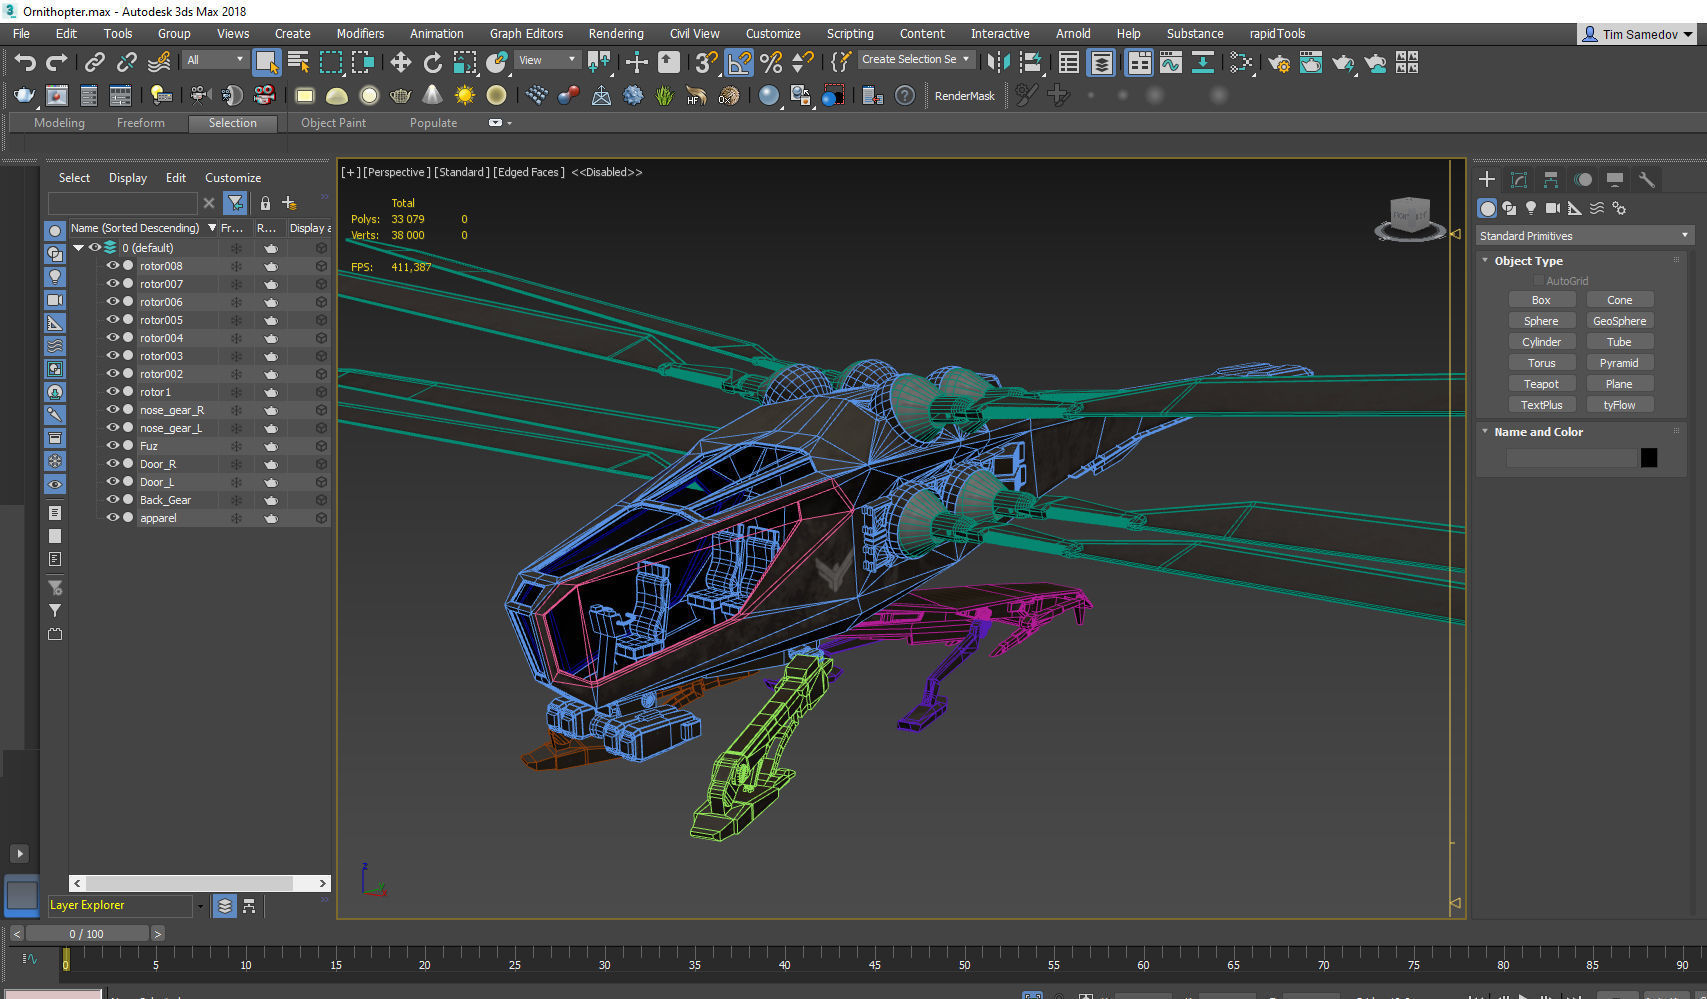The image size is (1707, 999).
Task: Collapse the 0 (default) layer tree
Action: click(x=78, y=248)
